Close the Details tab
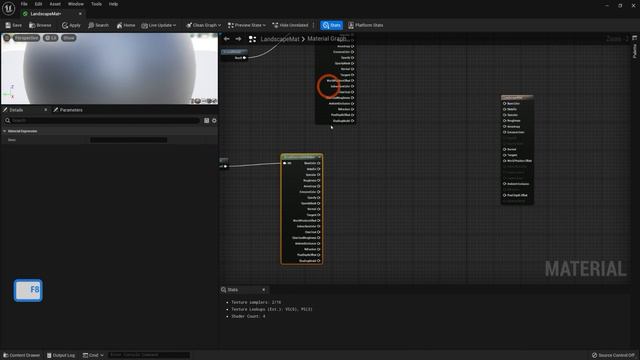The image size is (640, 360). tap(45, 110)
